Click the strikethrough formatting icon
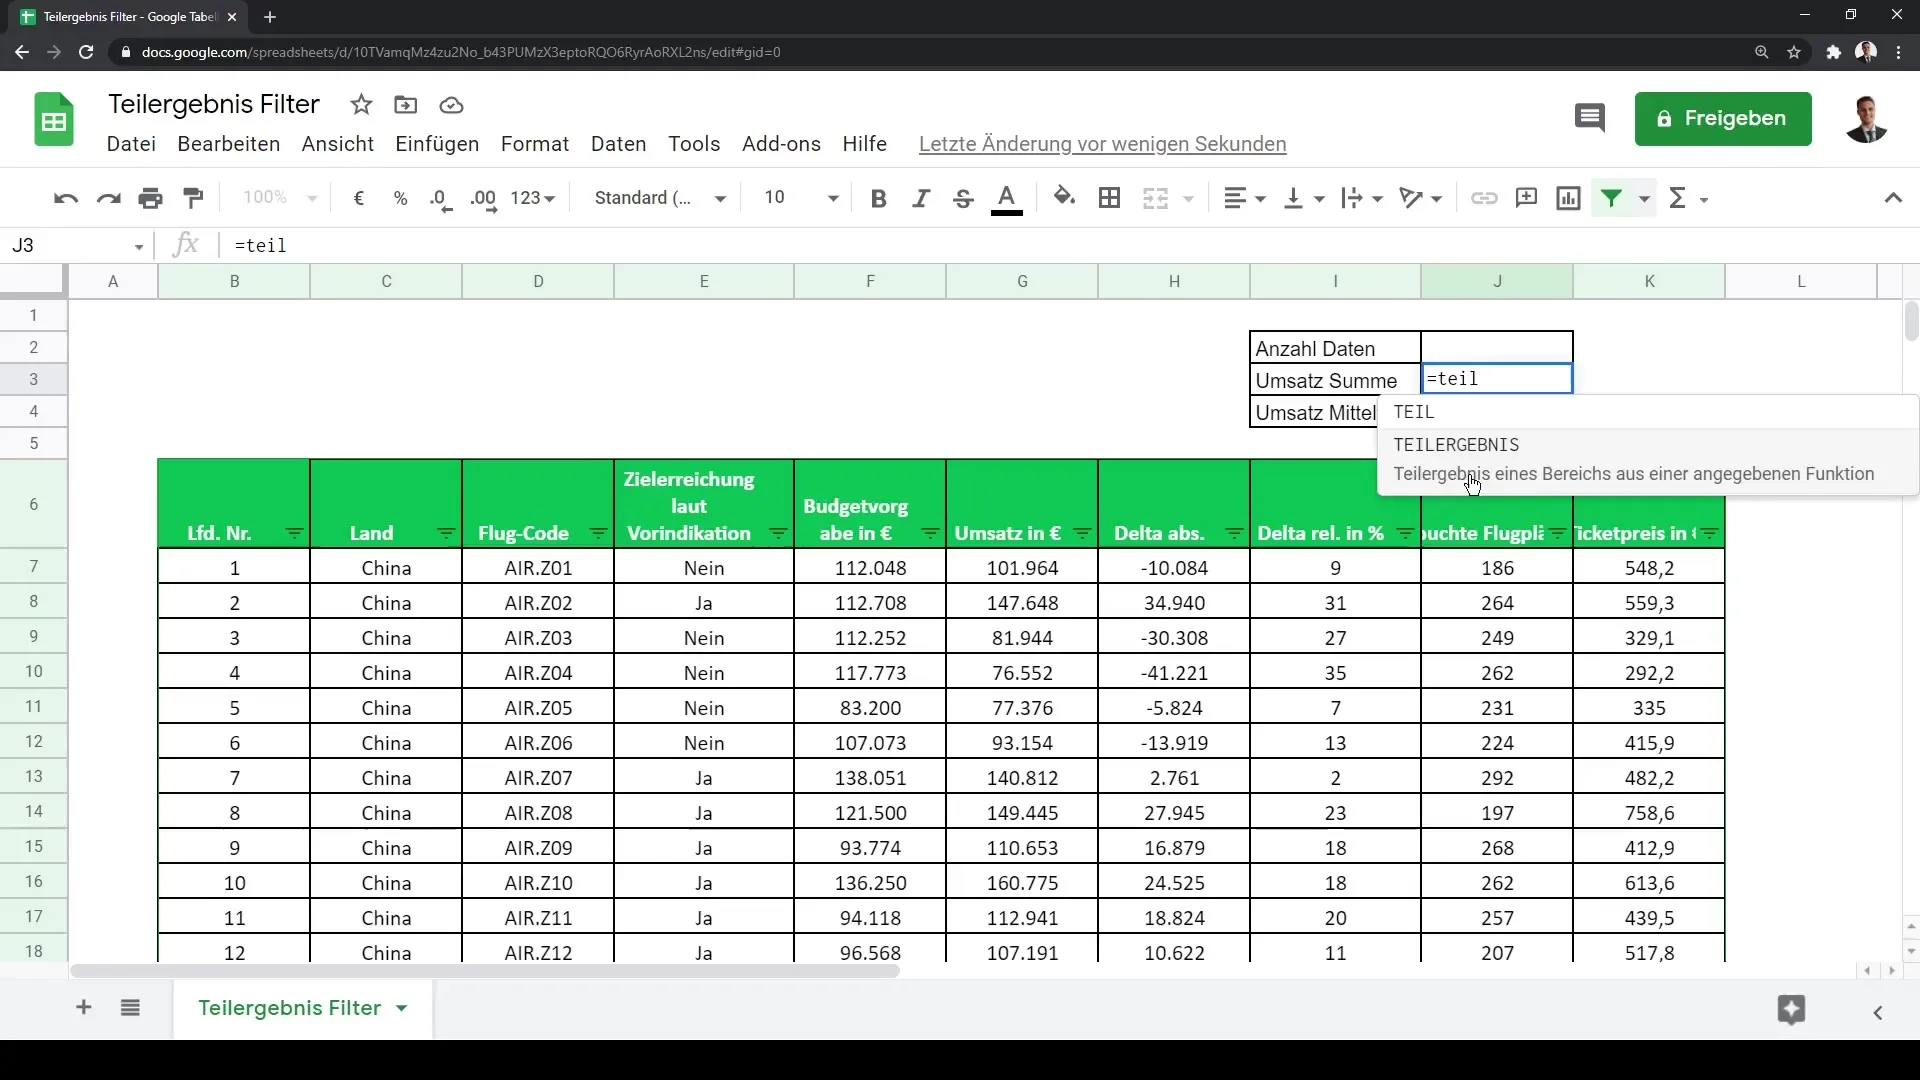Viewport: 1920px width, 1080px height. [x=964, y=198]
